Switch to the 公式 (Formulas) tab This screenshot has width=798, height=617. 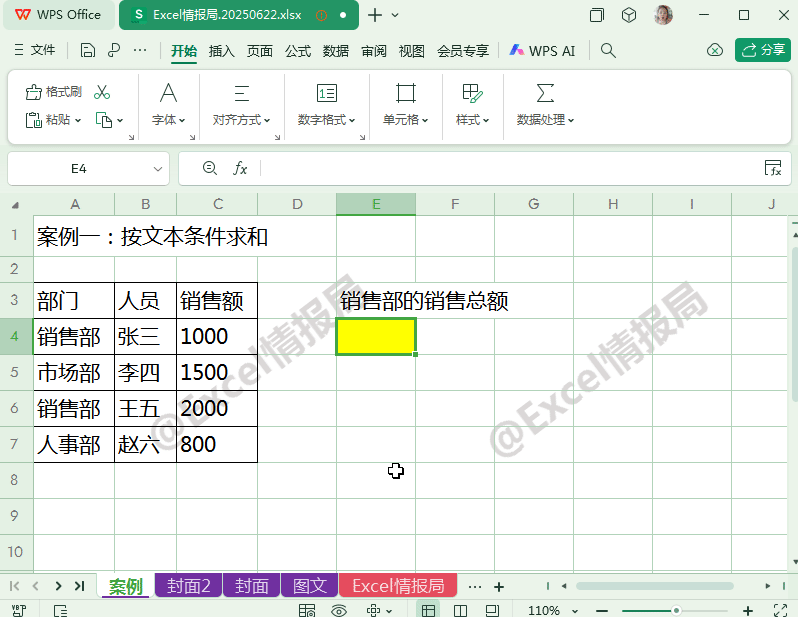point(298,51)
